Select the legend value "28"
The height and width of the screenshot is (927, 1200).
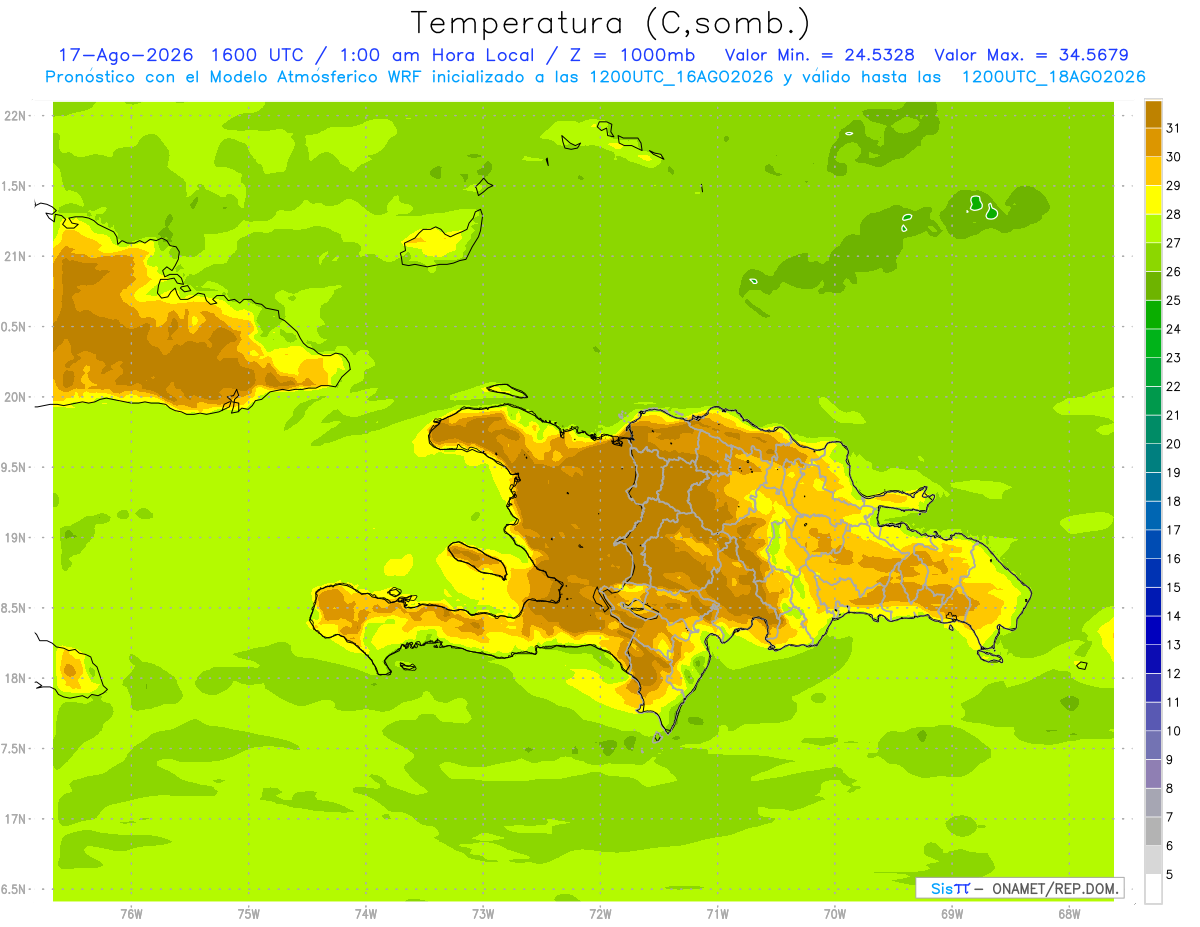(x=1174, y=214)
